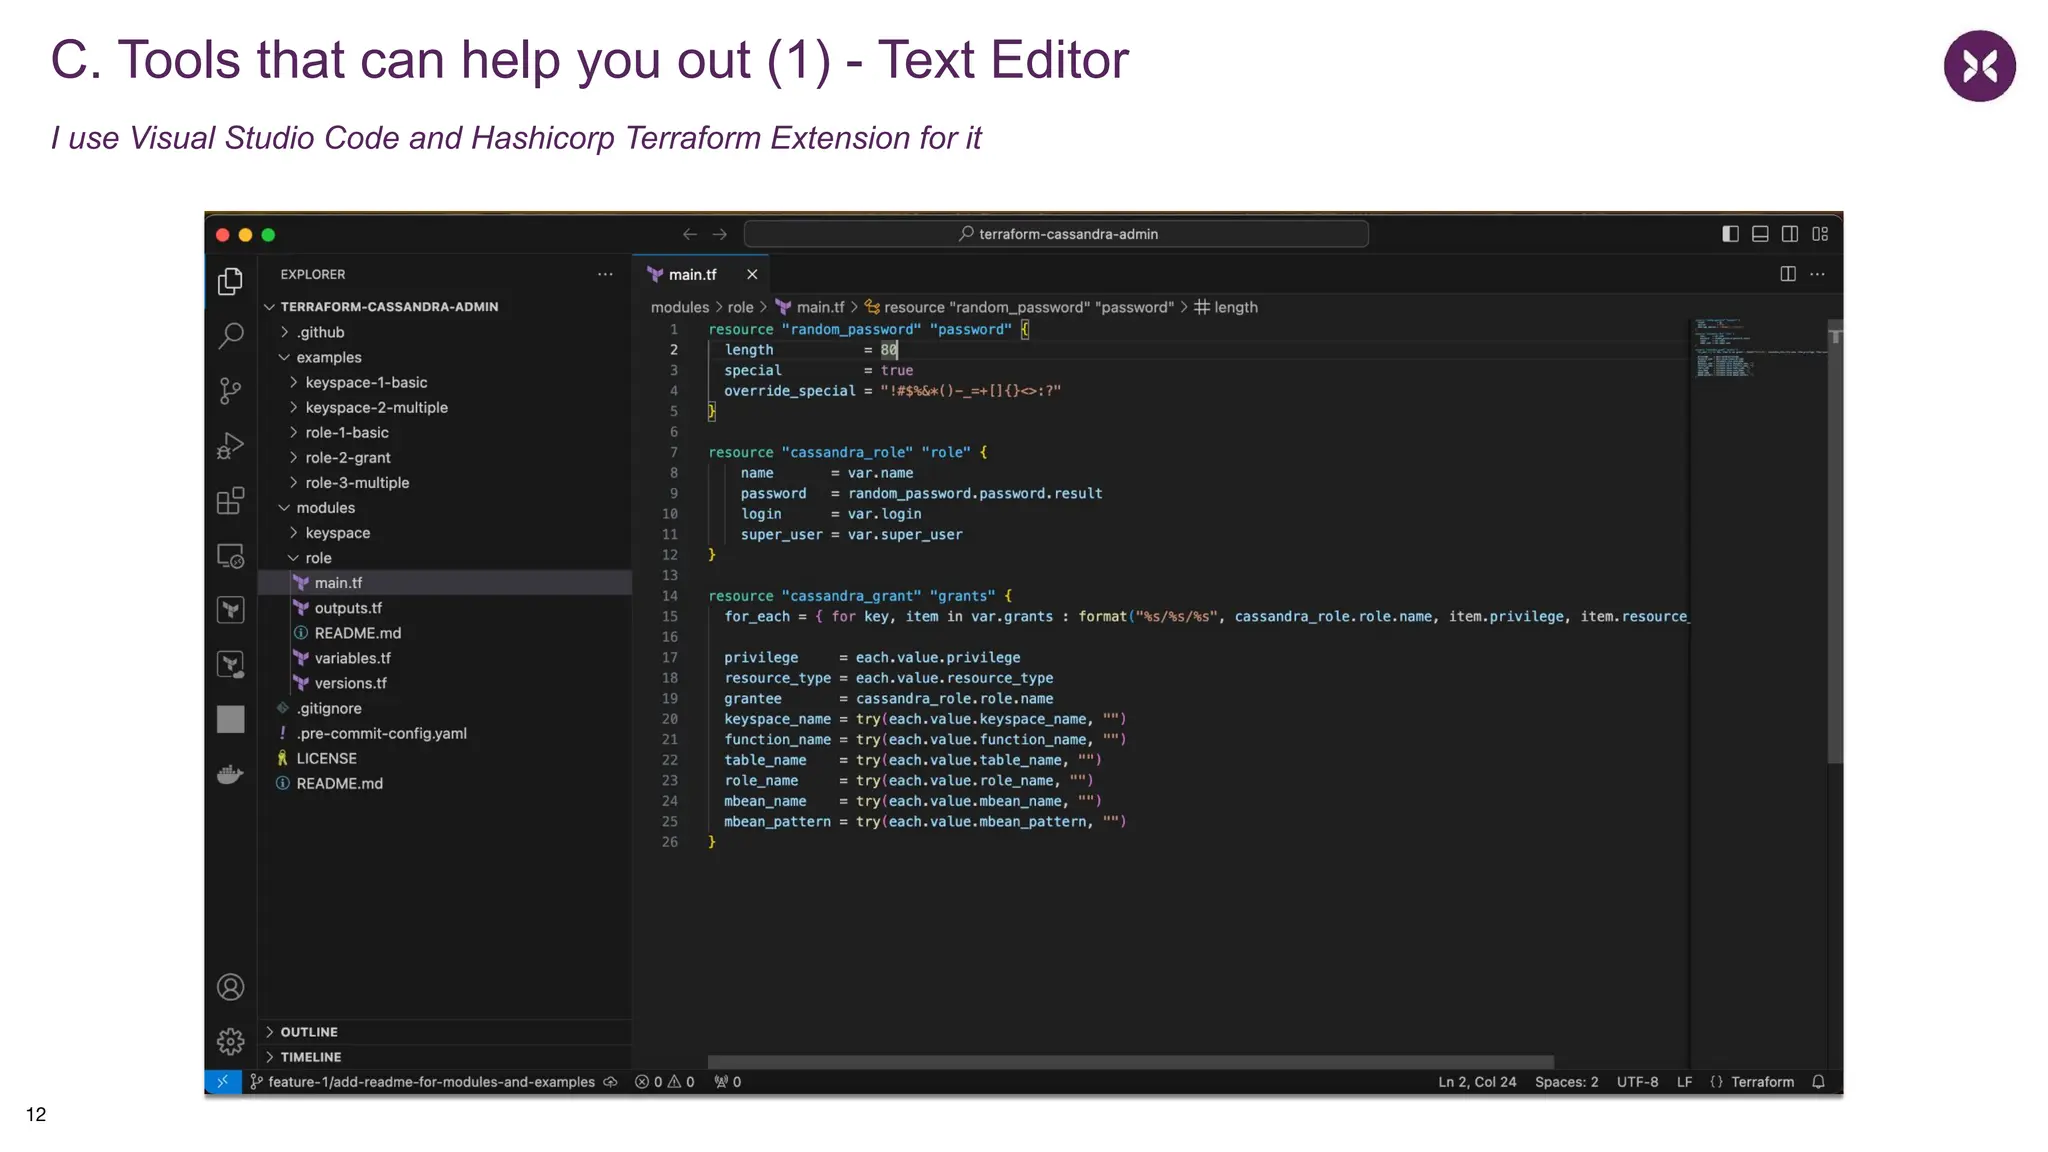Click the ports forwarded indicator showing 0
Viewport: 2048px width, 1152px height.
728,1082
